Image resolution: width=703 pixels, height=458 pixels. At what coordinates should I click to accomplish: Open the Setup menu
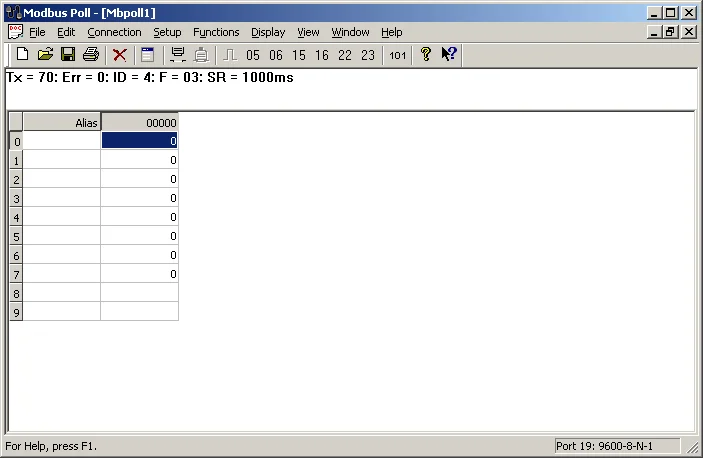(167, 32)
